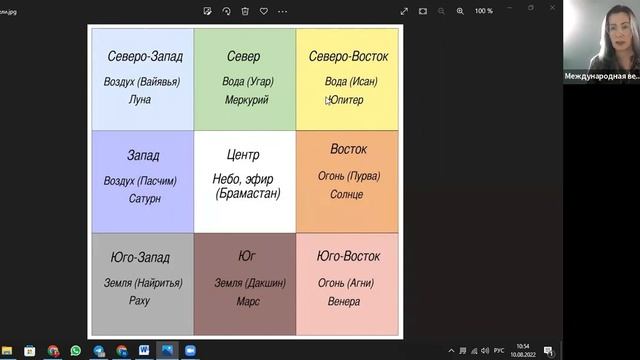Image resolution: width=640 pixels, height=360 pixels.
Task: Click the text Огонь (Пурва)
Action: pos(349,176)
